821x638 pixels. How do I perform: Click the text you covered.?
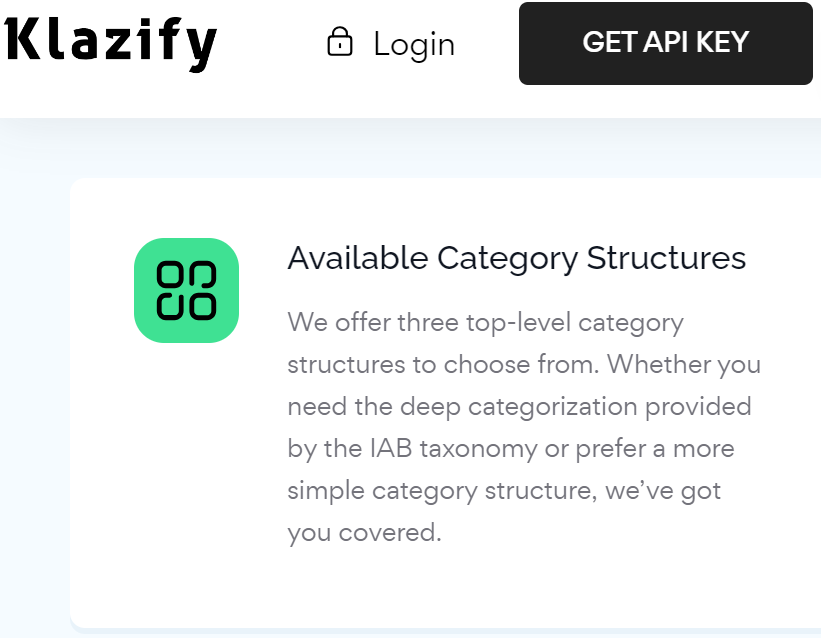pos(364,533)
